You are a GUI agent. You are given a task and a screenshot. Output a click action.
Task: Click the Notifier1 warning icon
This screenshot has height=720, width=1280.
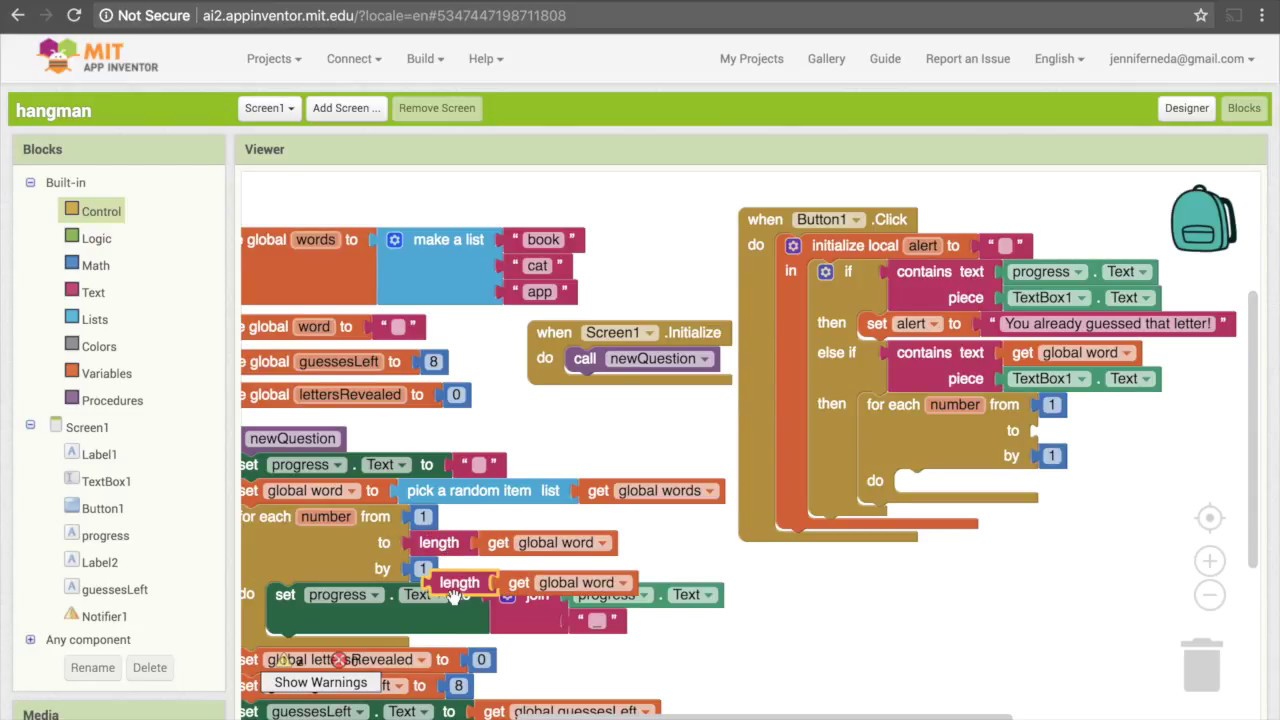[x=71, y=614]
